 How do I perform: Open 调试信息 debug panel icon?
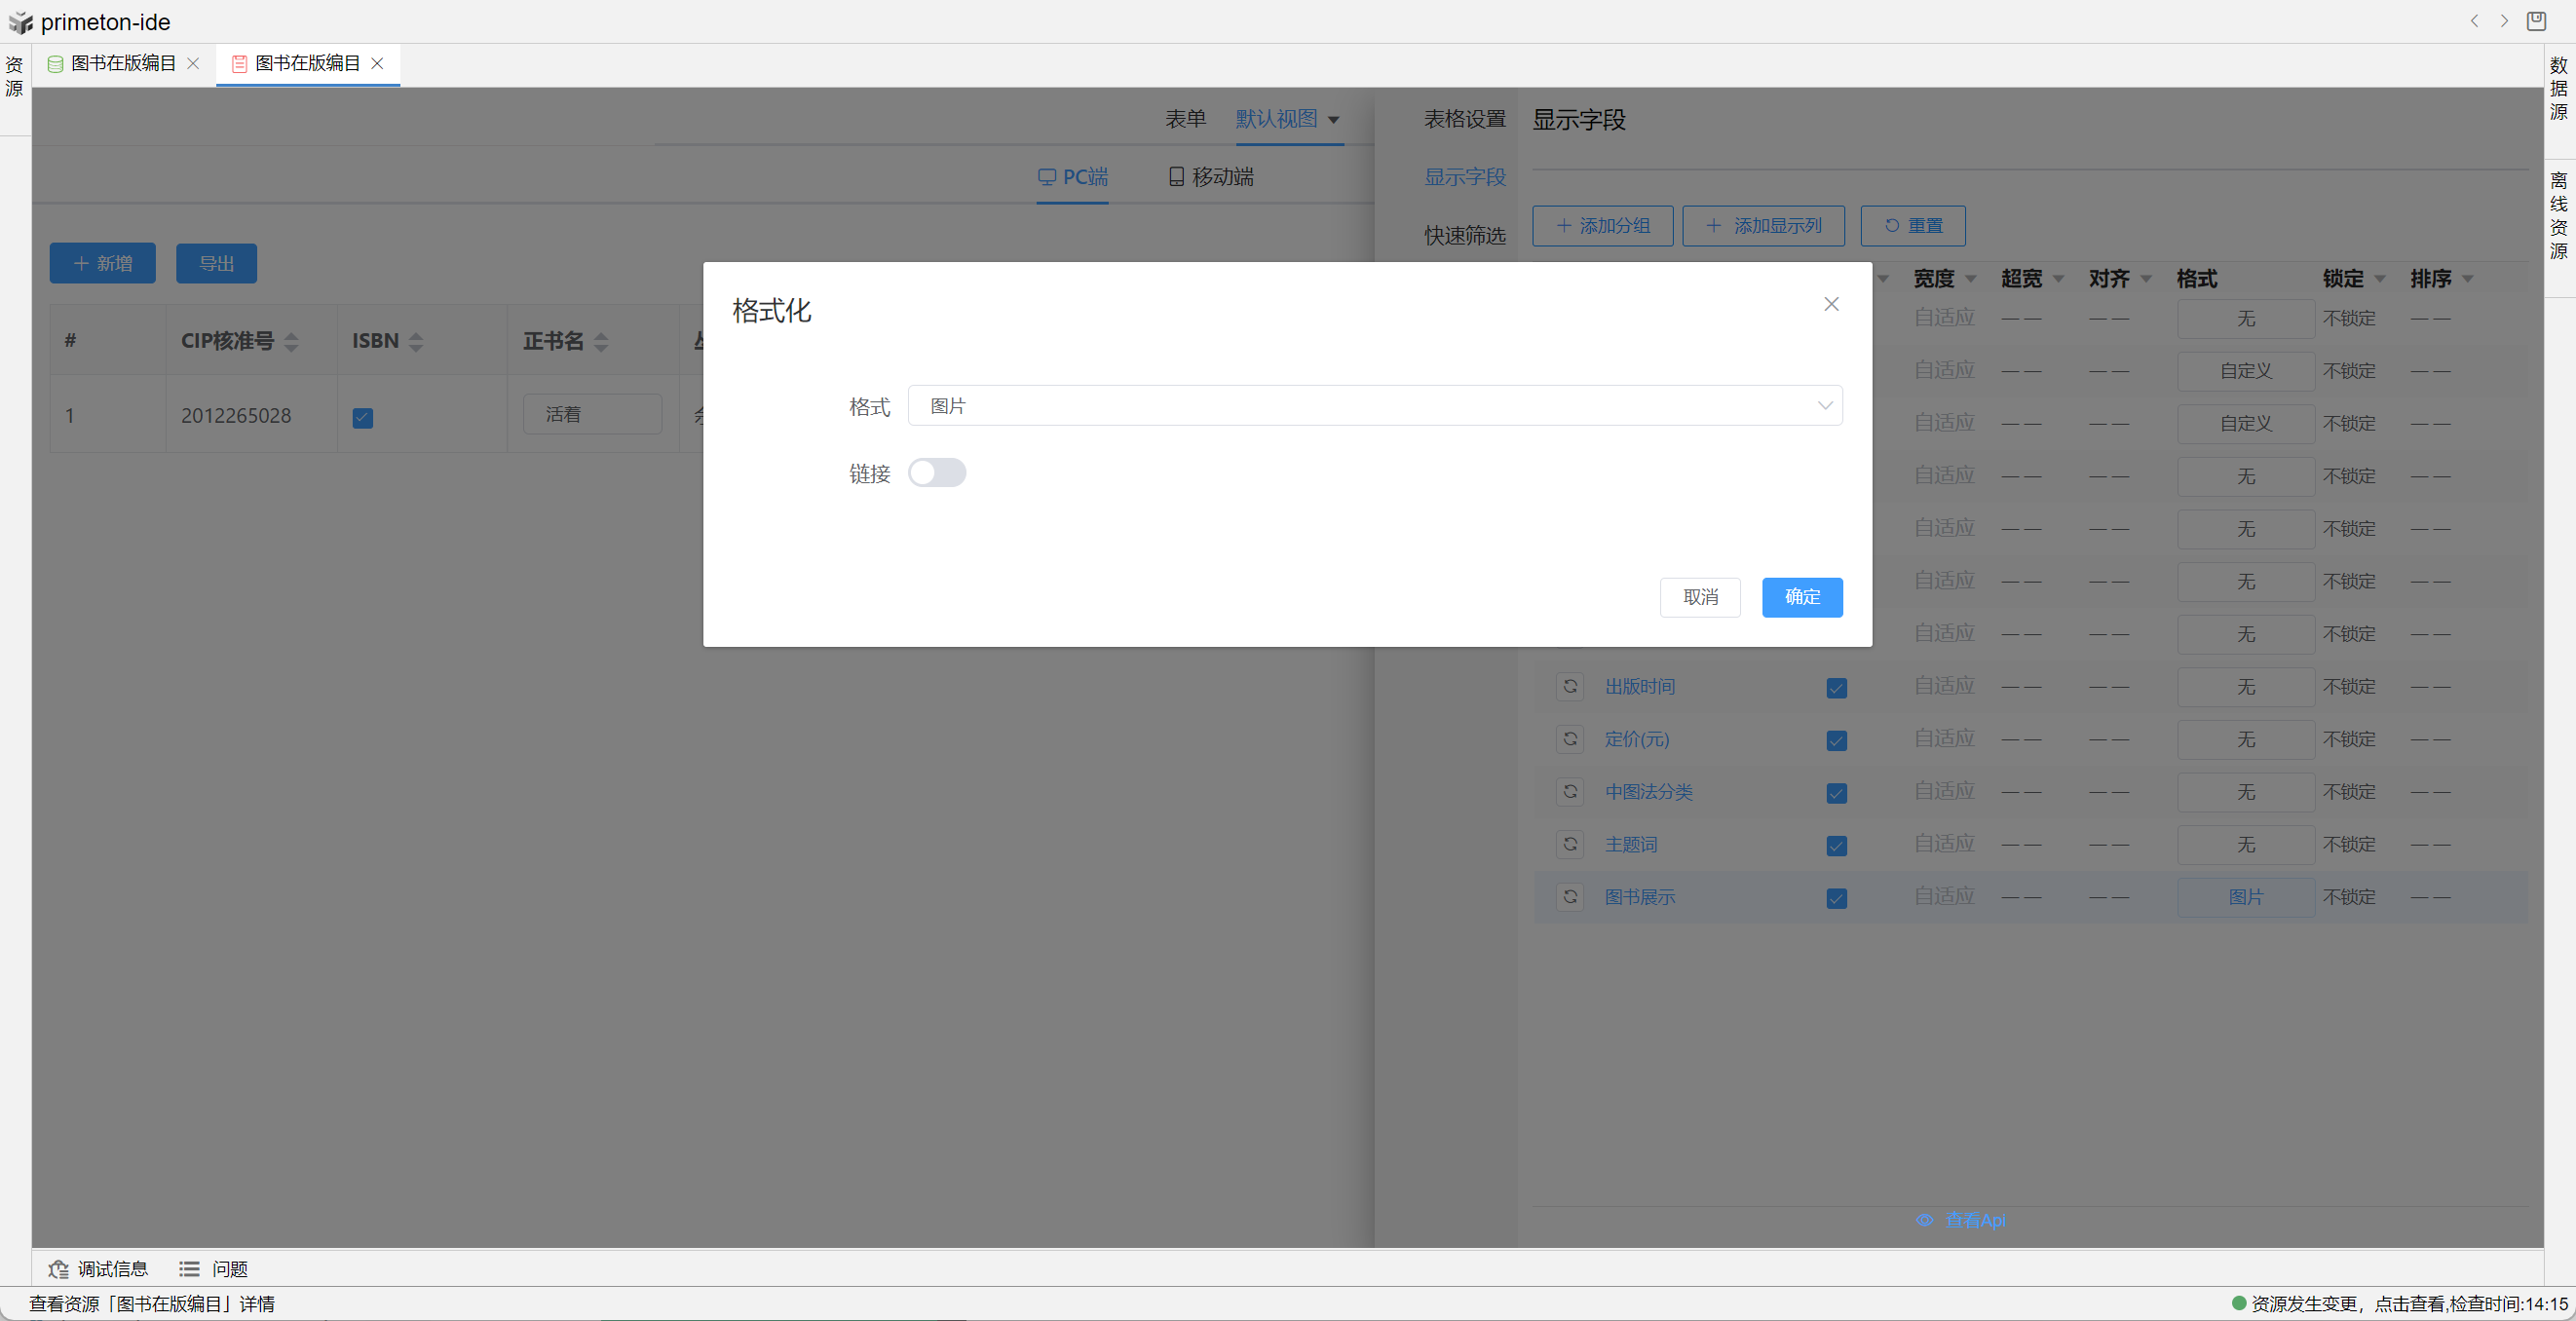[59, 1269]
